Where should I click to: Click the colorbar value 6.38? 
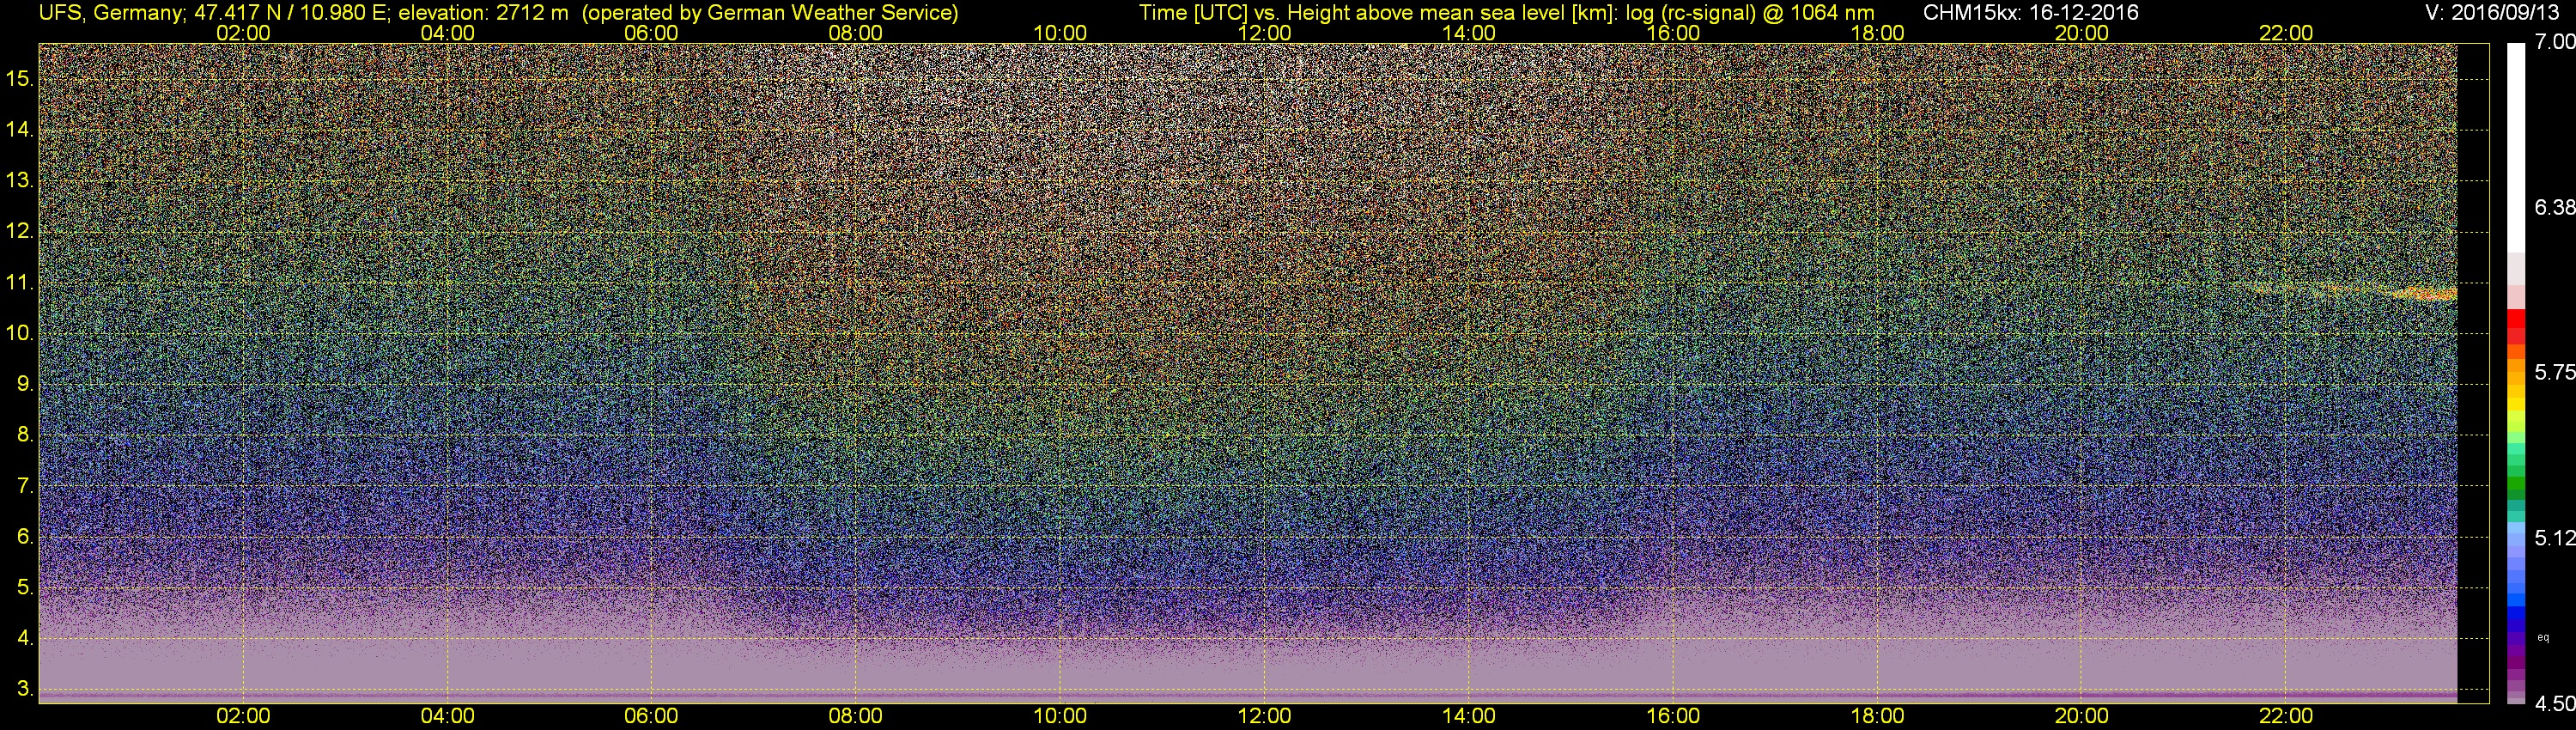pyautogui.click(x=2555, y=207)
